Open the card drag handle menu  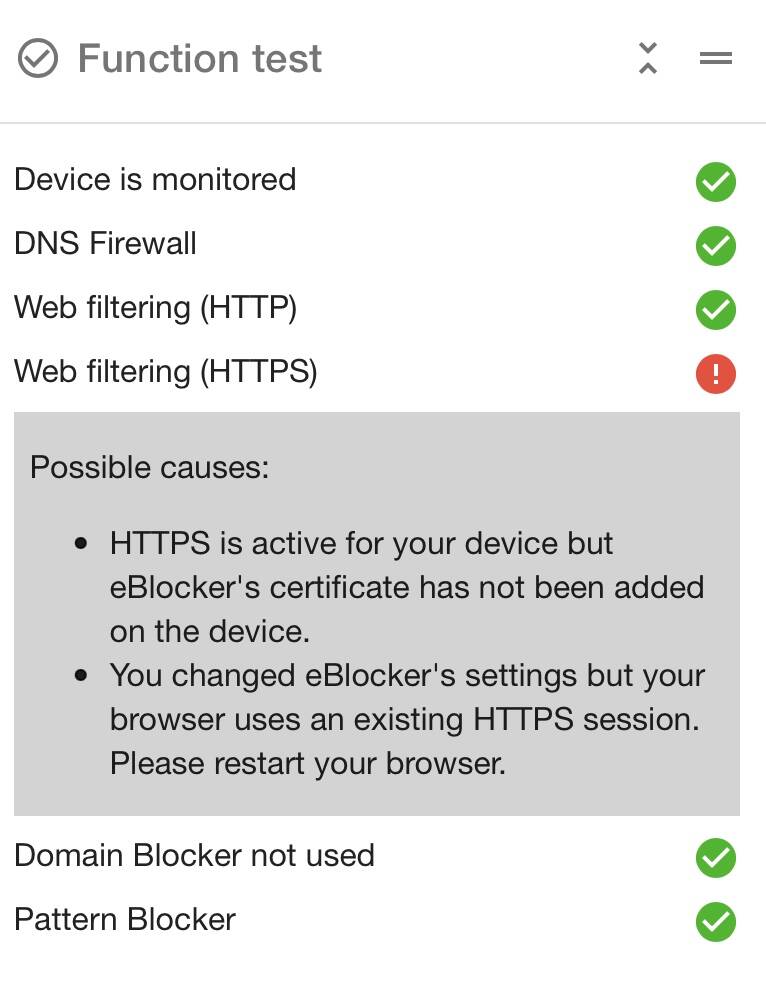(x=716, y=58)
